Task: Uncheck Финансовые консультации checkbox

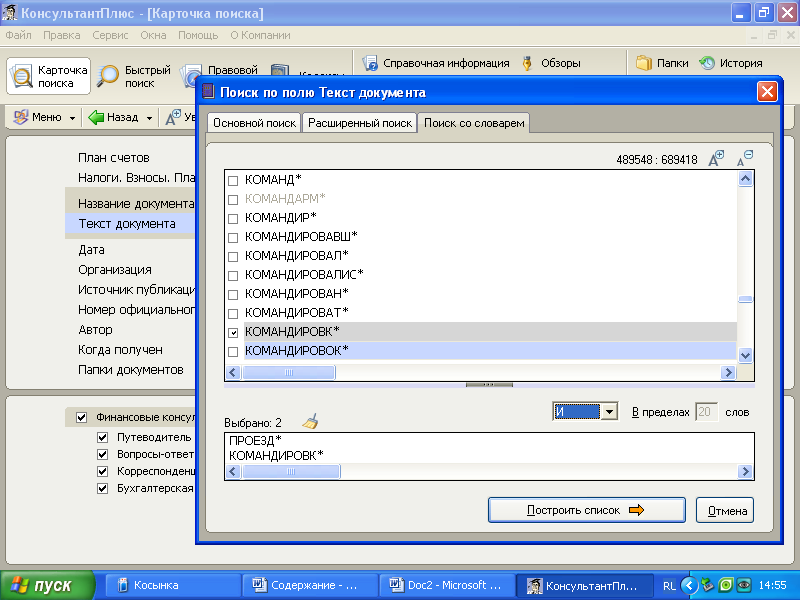Action: (x=82, y=417)
